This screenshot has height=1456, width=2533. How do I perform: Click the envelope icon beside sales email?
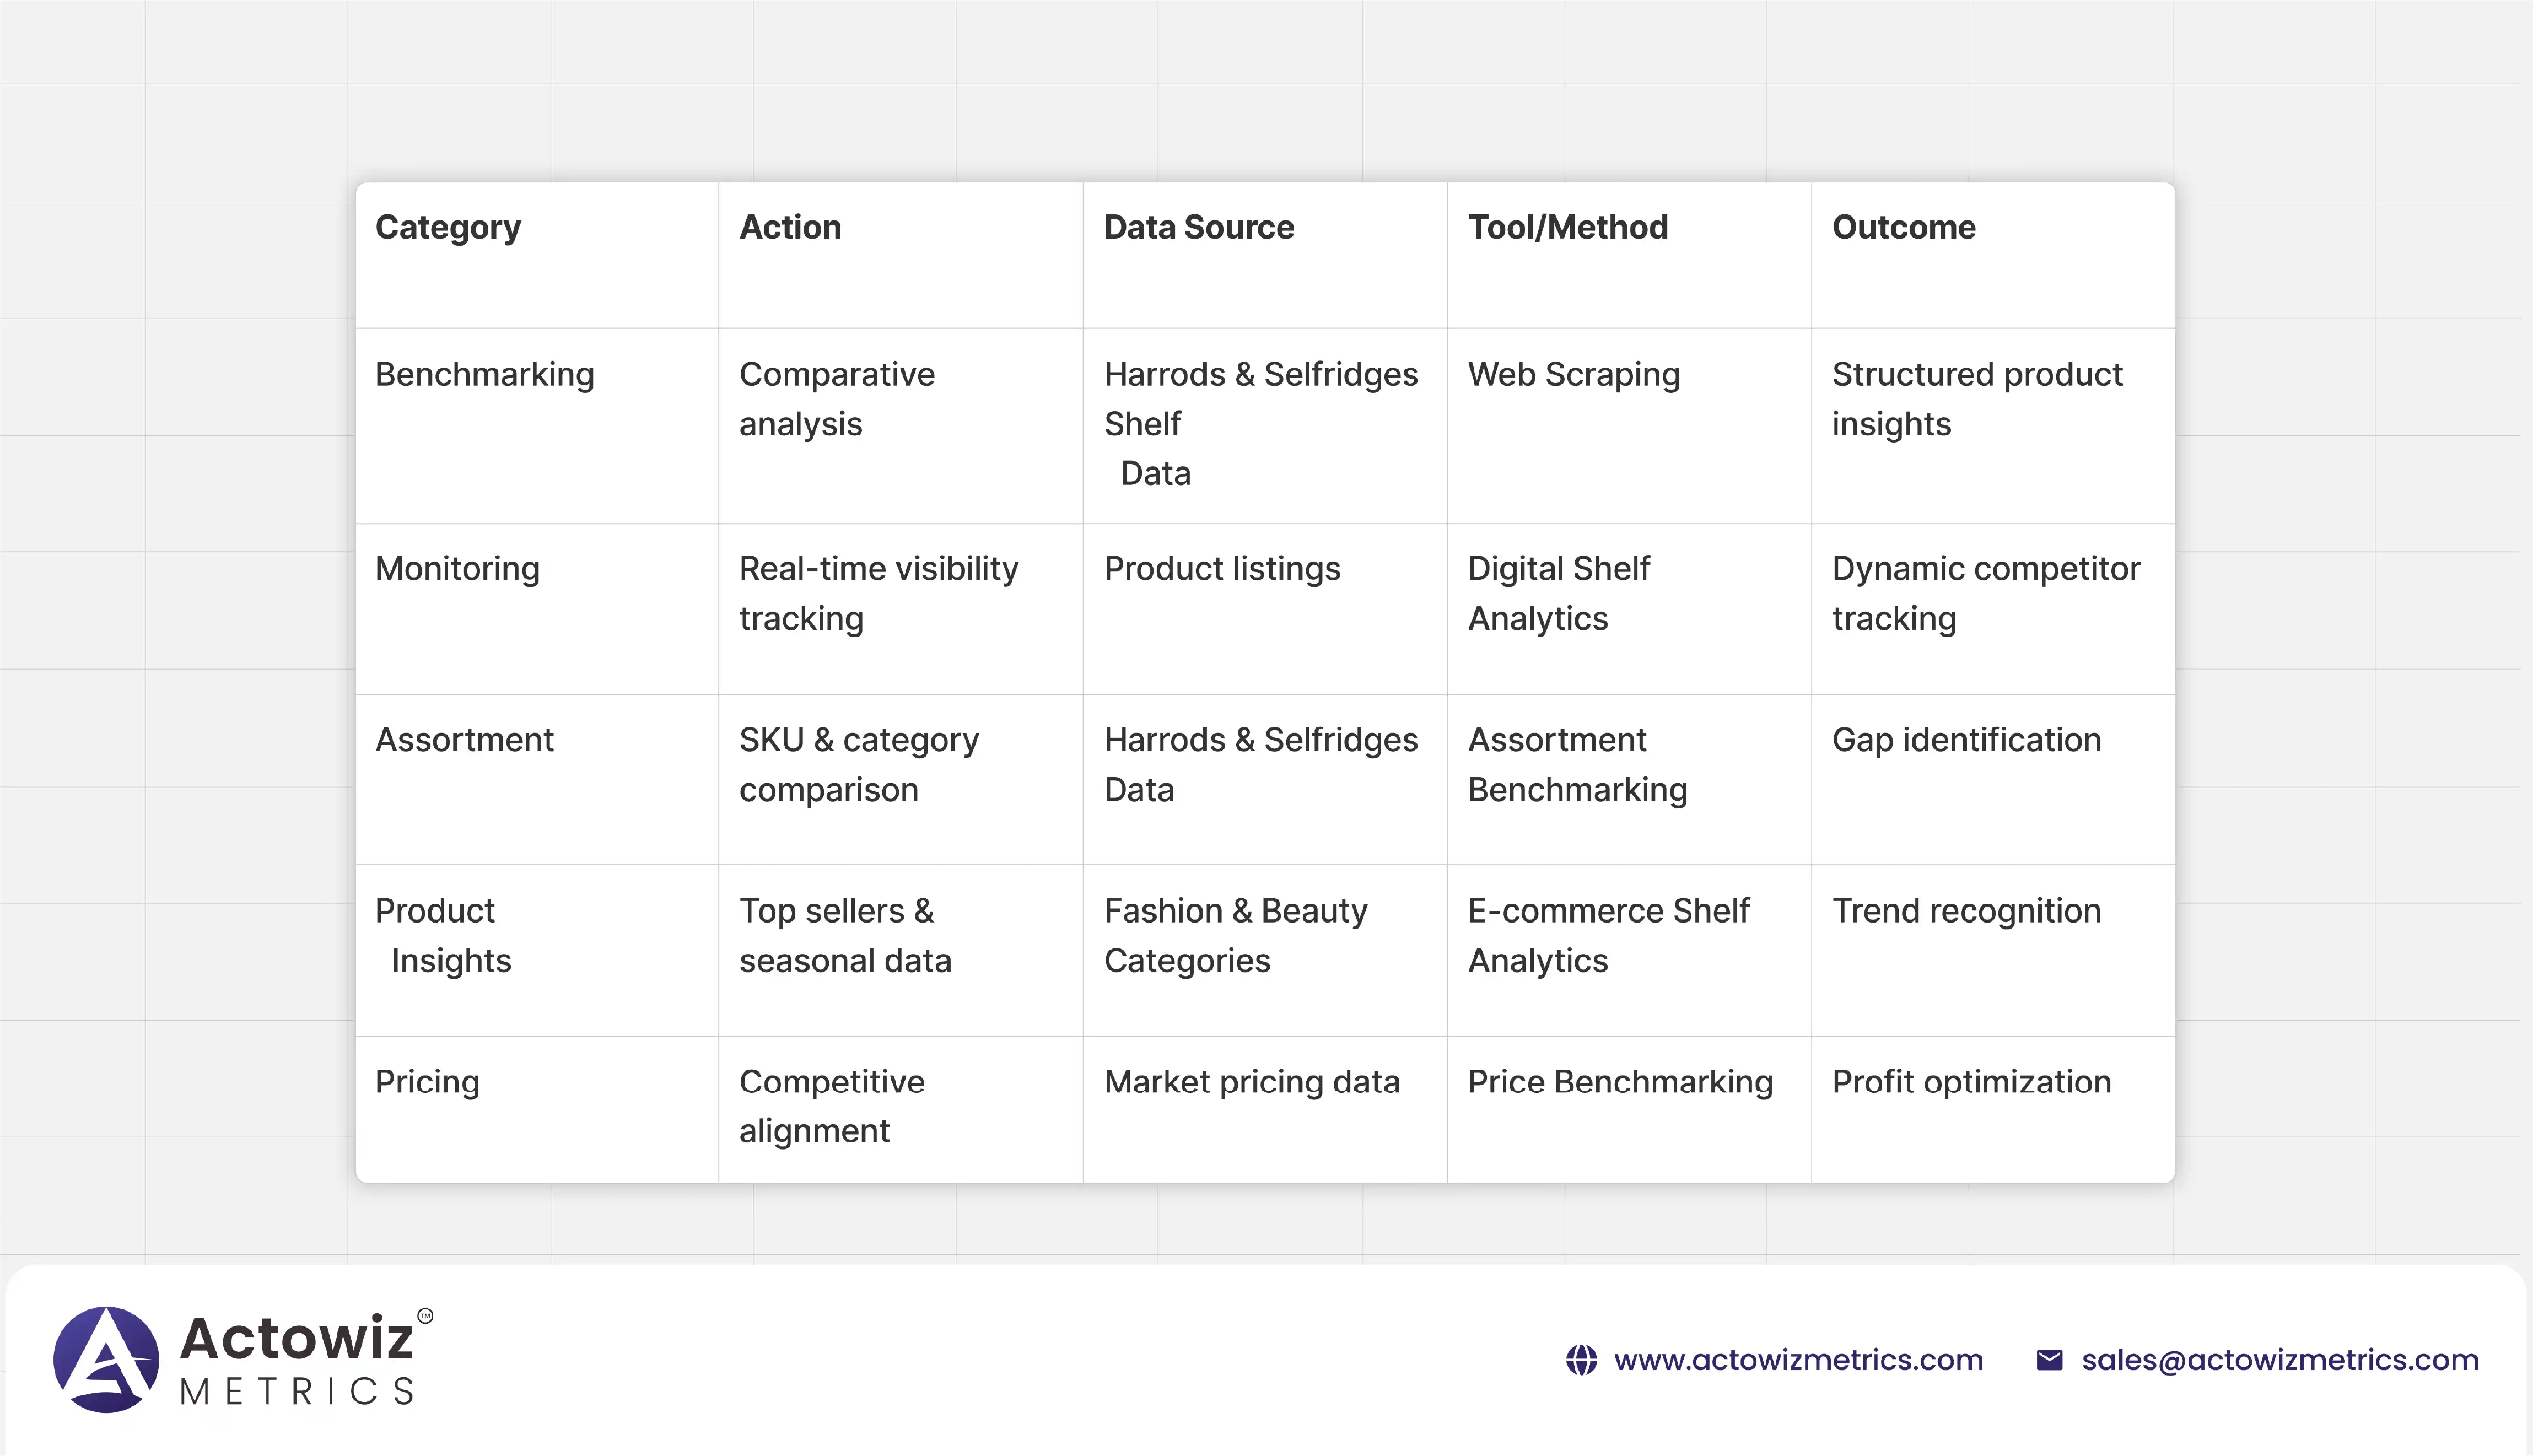click(2049, 1360)
